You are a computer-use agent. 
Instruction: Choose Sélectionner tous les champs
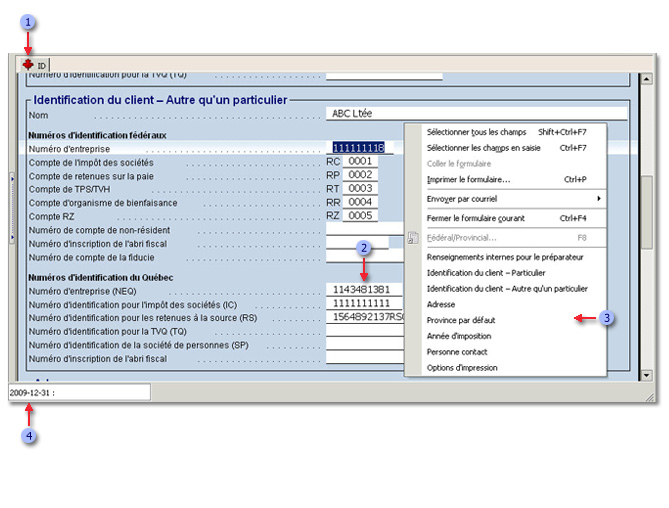(x=506, y=132)
